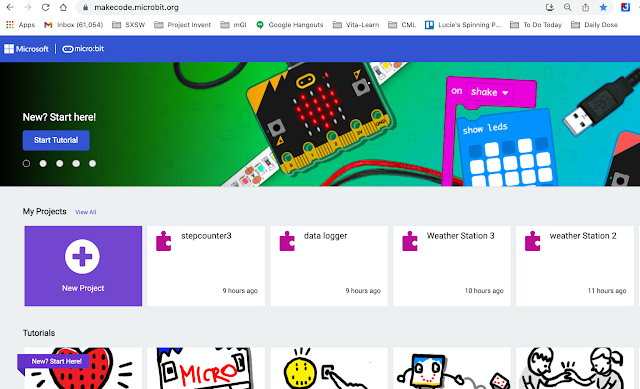Select the third carousel dot

point(60,163)
